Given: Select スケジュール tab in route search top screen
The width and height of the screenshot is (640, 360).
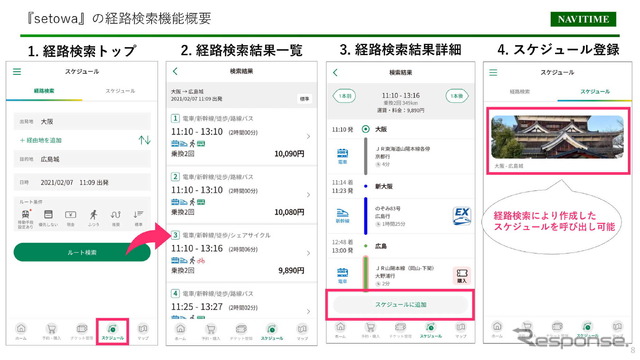Looking at the screenshot, I should point(120,91).
